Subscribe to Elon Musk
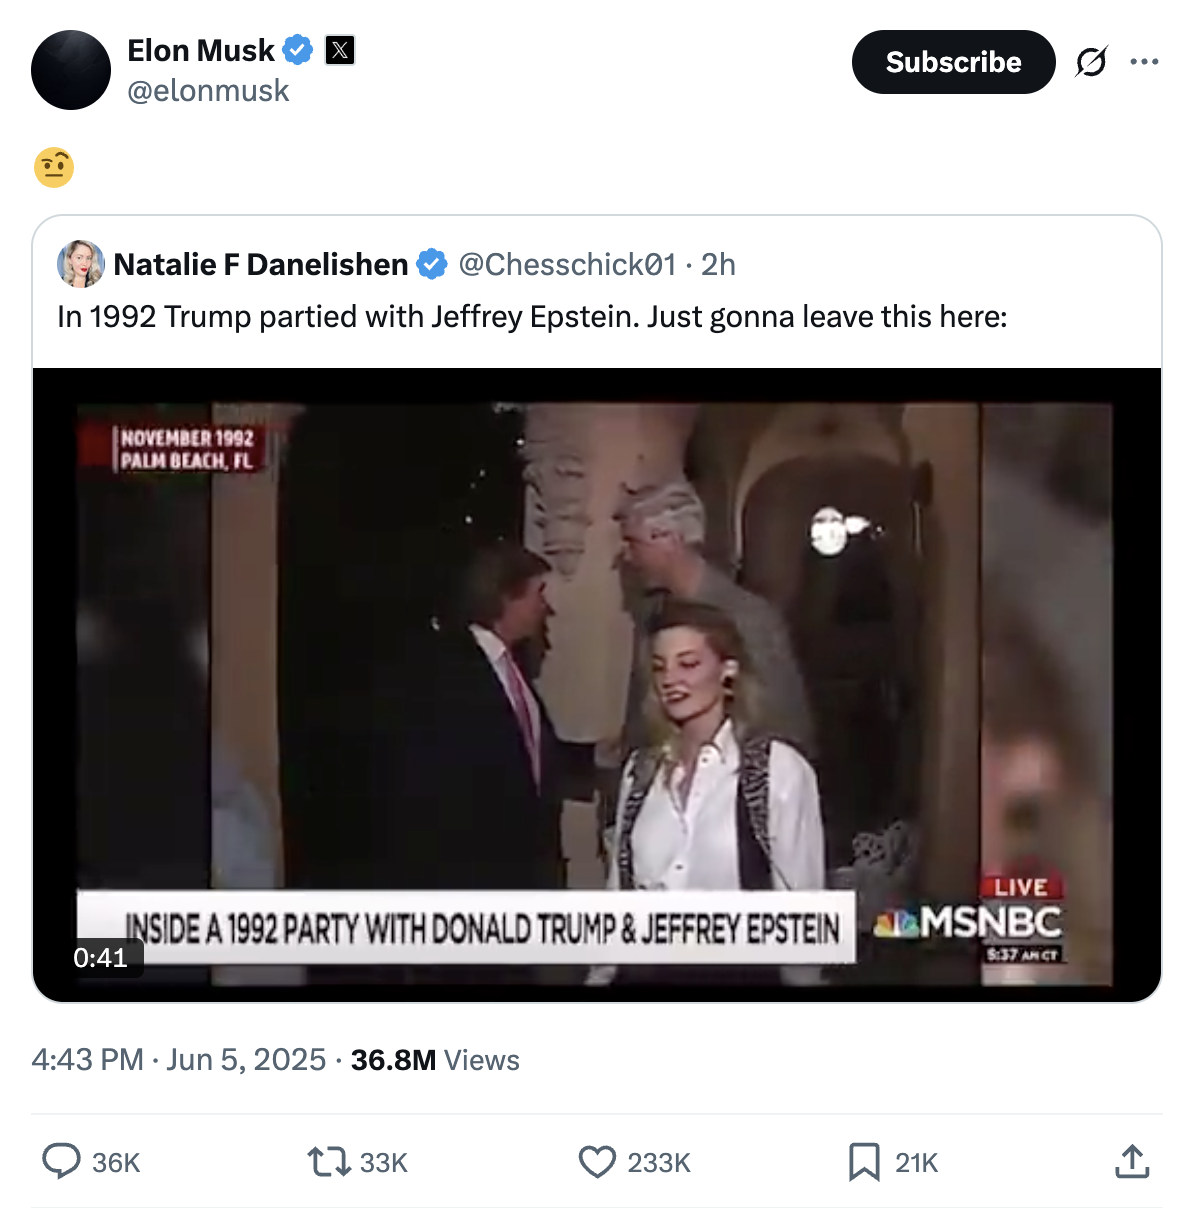This screenshot has width=1186, height=1208. tap(953, 62)
